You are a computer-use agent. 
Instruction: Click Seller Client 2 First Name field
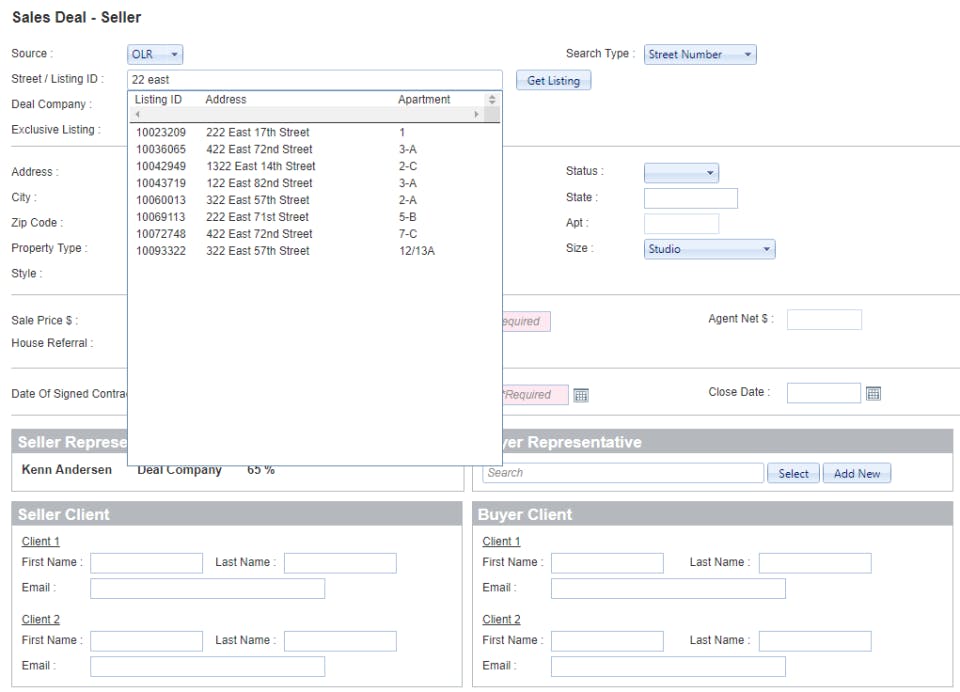(x=146, y=641)
